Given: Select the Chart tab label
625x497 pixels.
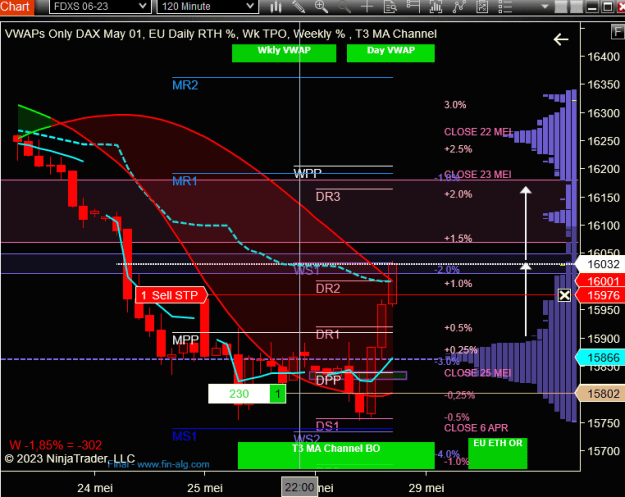Looking at the screenshot, I should coord(16,6).
